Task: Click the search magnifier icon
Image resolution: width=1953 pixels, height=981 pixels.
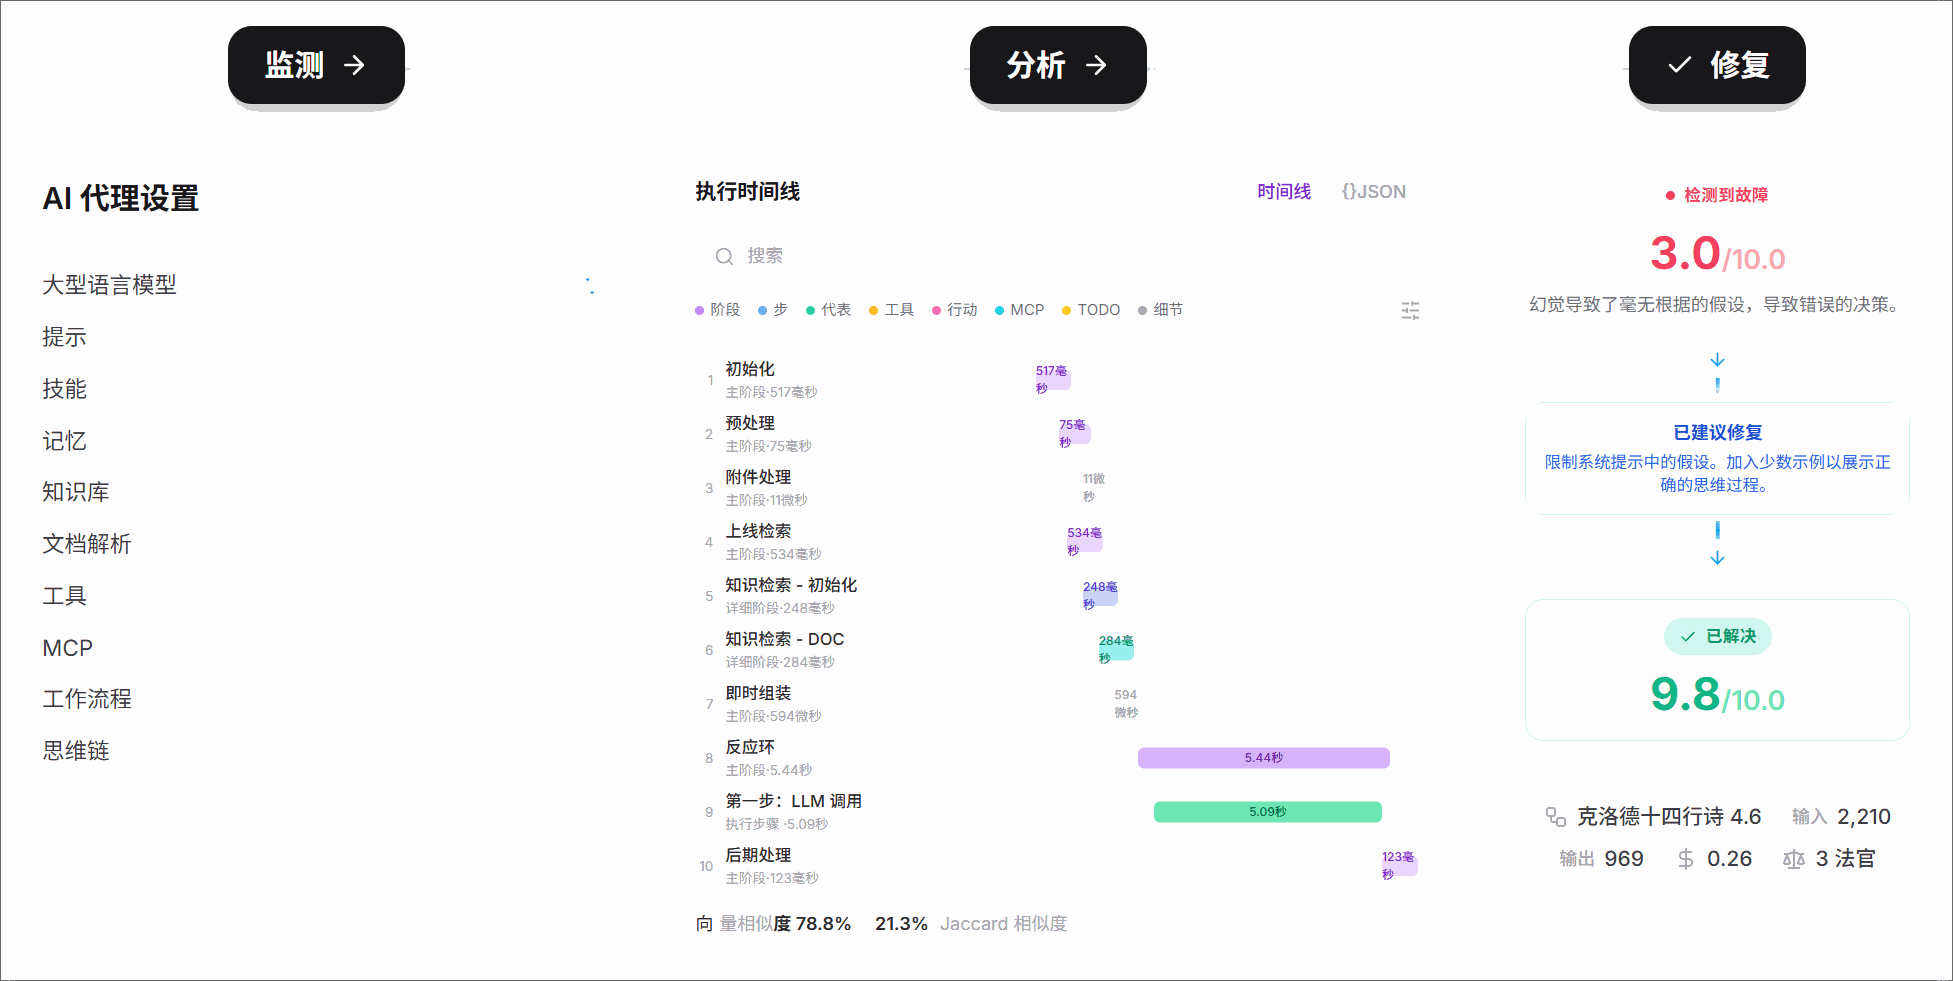Action: pyautogui.click(x=724, y=256)
